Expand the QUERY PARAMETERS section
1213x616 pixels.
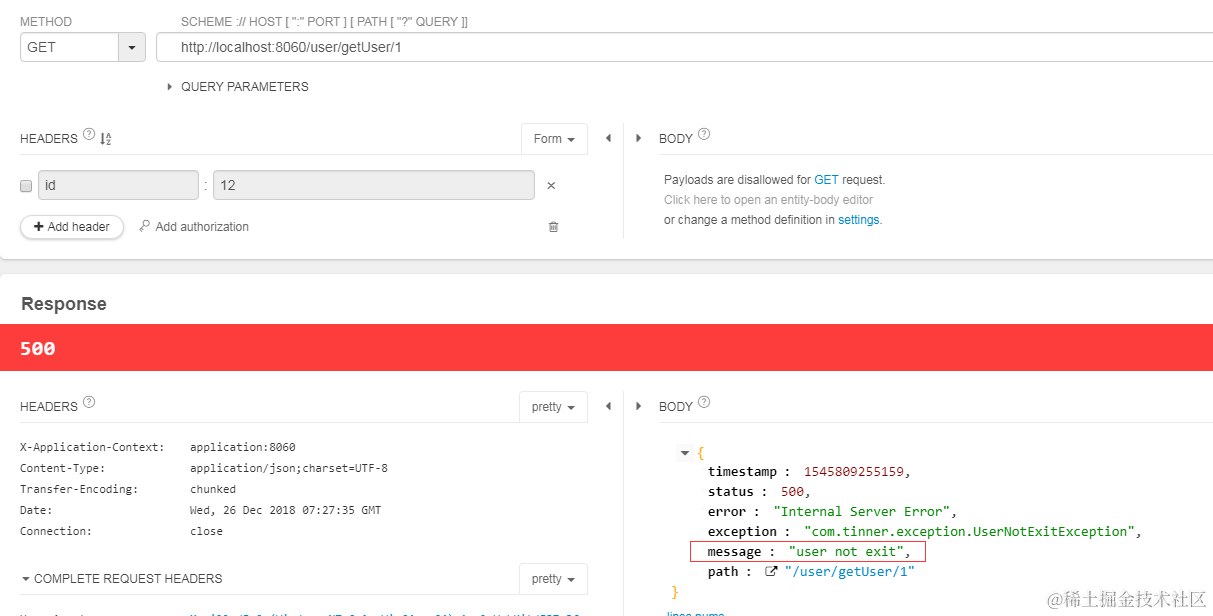pyautogui.click(x=238, y=87)
